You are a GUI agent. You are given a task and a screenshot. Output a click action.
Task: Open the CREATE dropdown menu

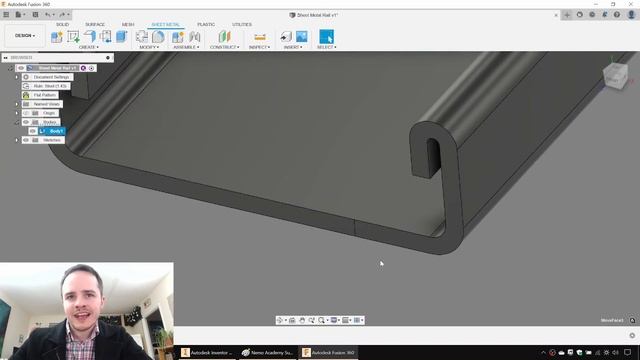point(89,47)
